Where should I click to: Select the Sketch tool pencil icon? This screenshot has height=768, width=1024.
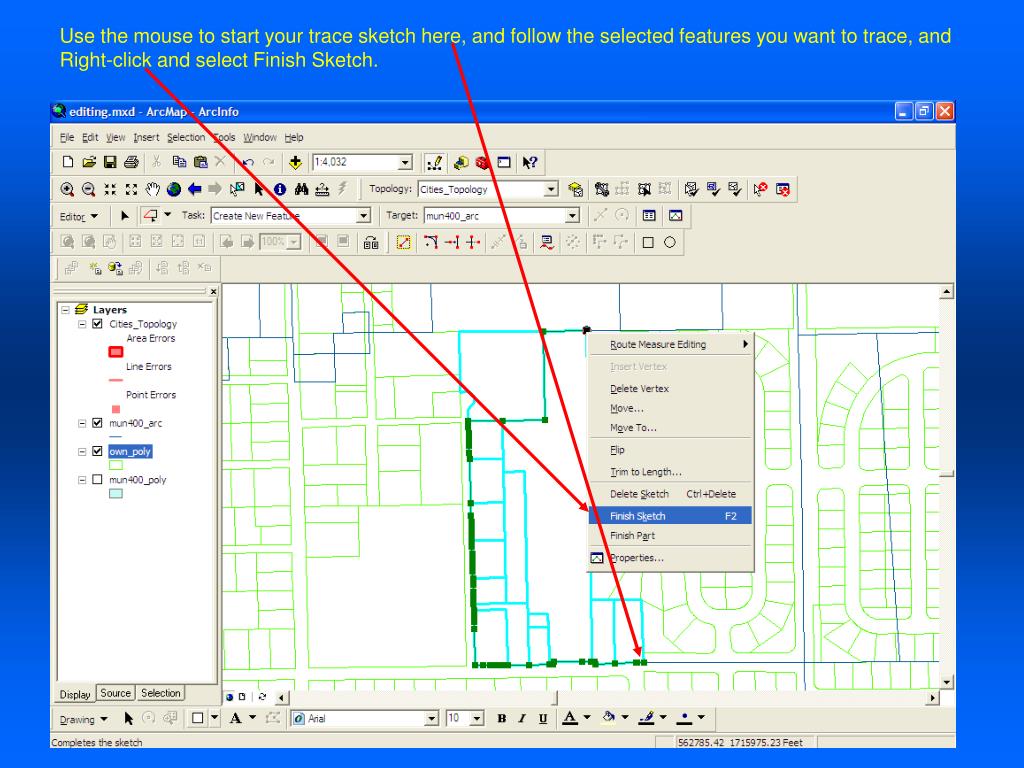pos(151,215)
